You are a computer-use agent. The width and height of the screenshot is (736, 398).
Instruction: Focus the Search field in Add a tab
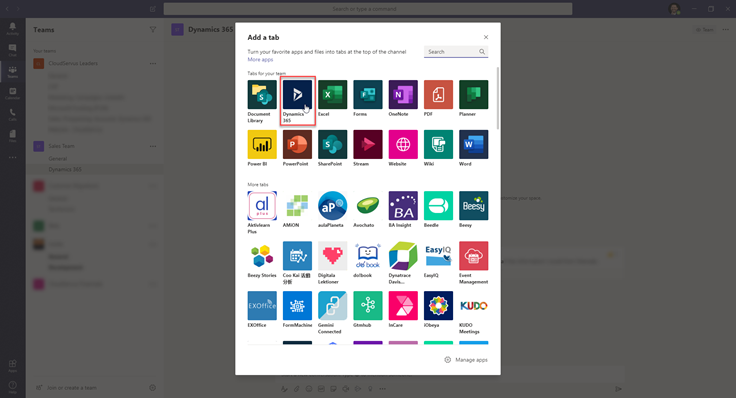456,52
